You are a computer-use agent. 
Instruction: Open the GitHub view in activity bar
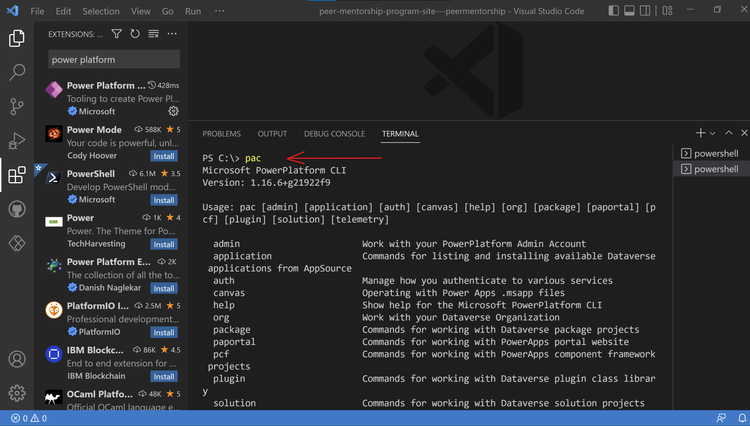(x=17, y=209)
